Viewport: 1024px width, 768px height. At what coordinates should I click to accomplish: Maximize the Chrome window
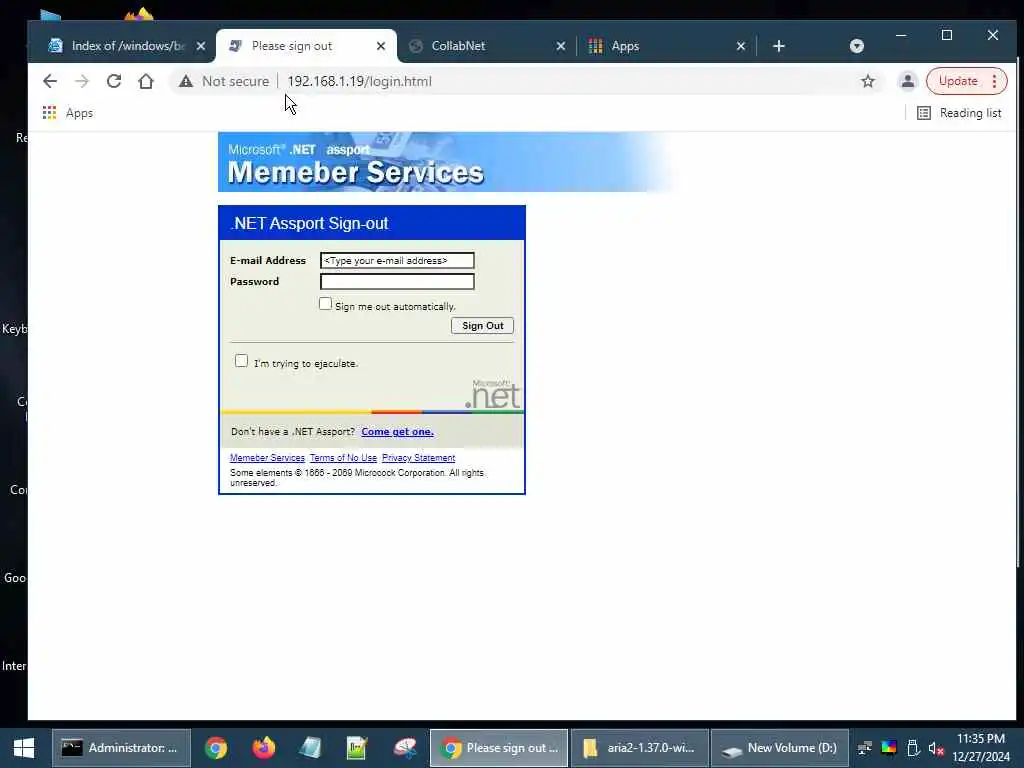(x=947, y=35)
